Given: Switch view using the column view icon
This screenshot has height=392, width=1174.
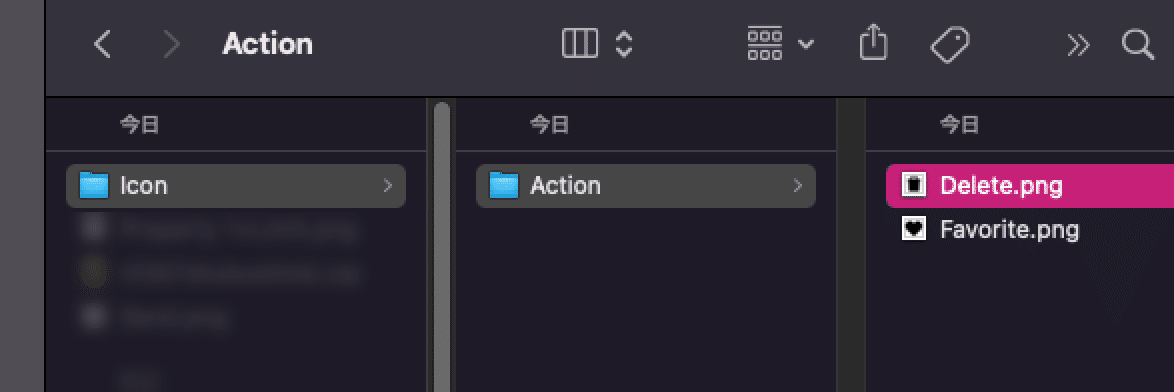Looking at the screenshot, I should tap(580, 44).
